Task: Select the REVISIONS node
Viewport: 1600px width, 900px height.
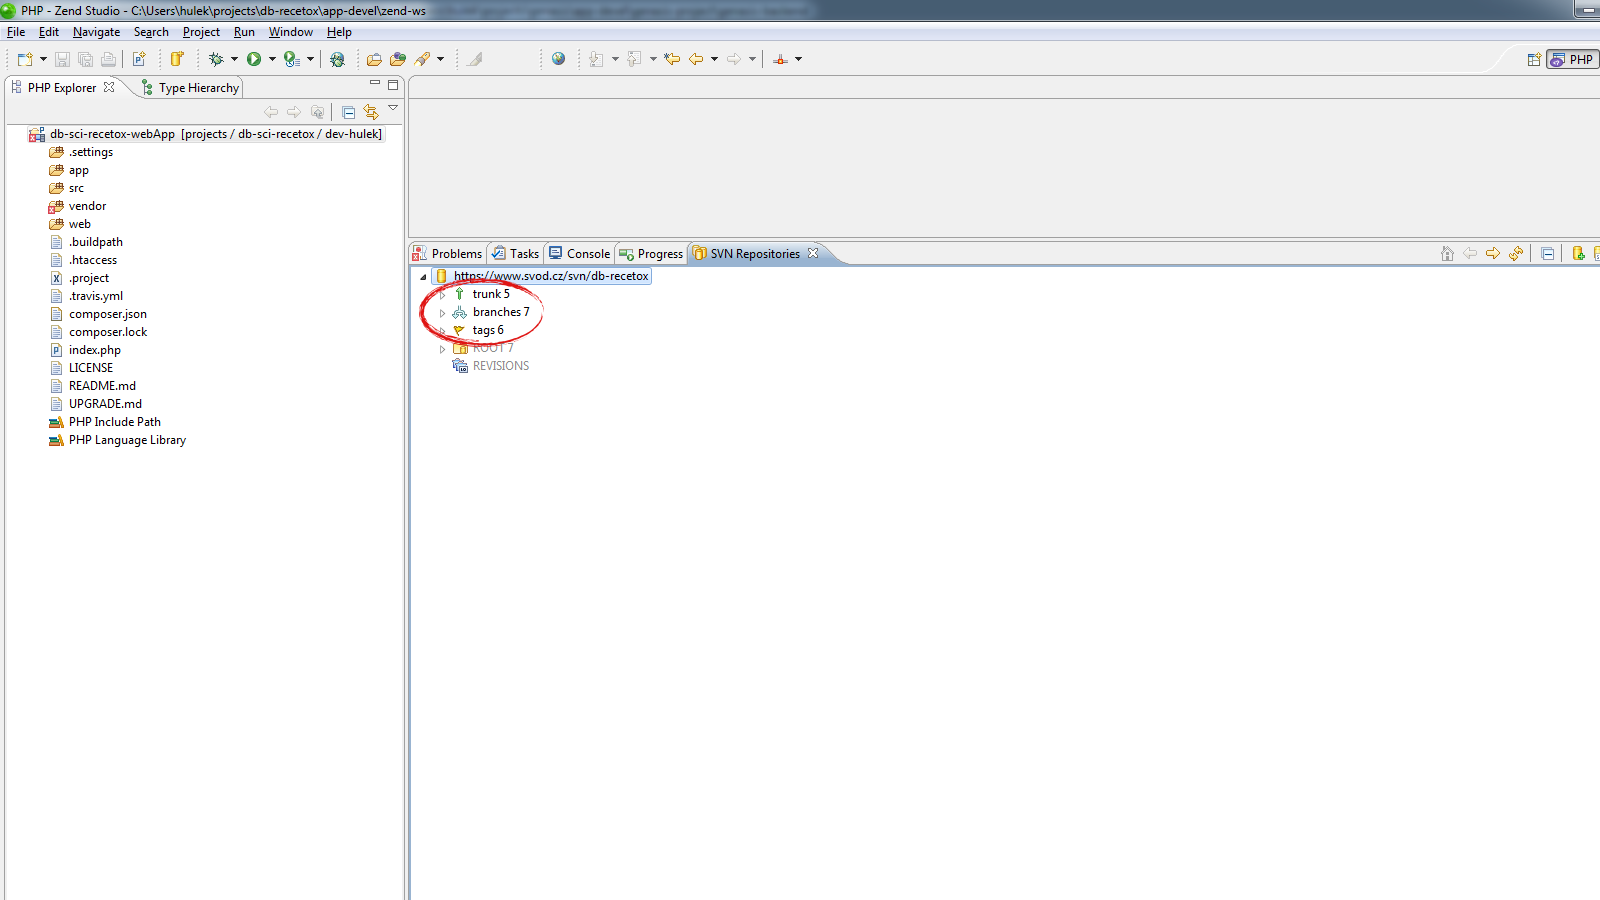Action: tap(491, 366)
